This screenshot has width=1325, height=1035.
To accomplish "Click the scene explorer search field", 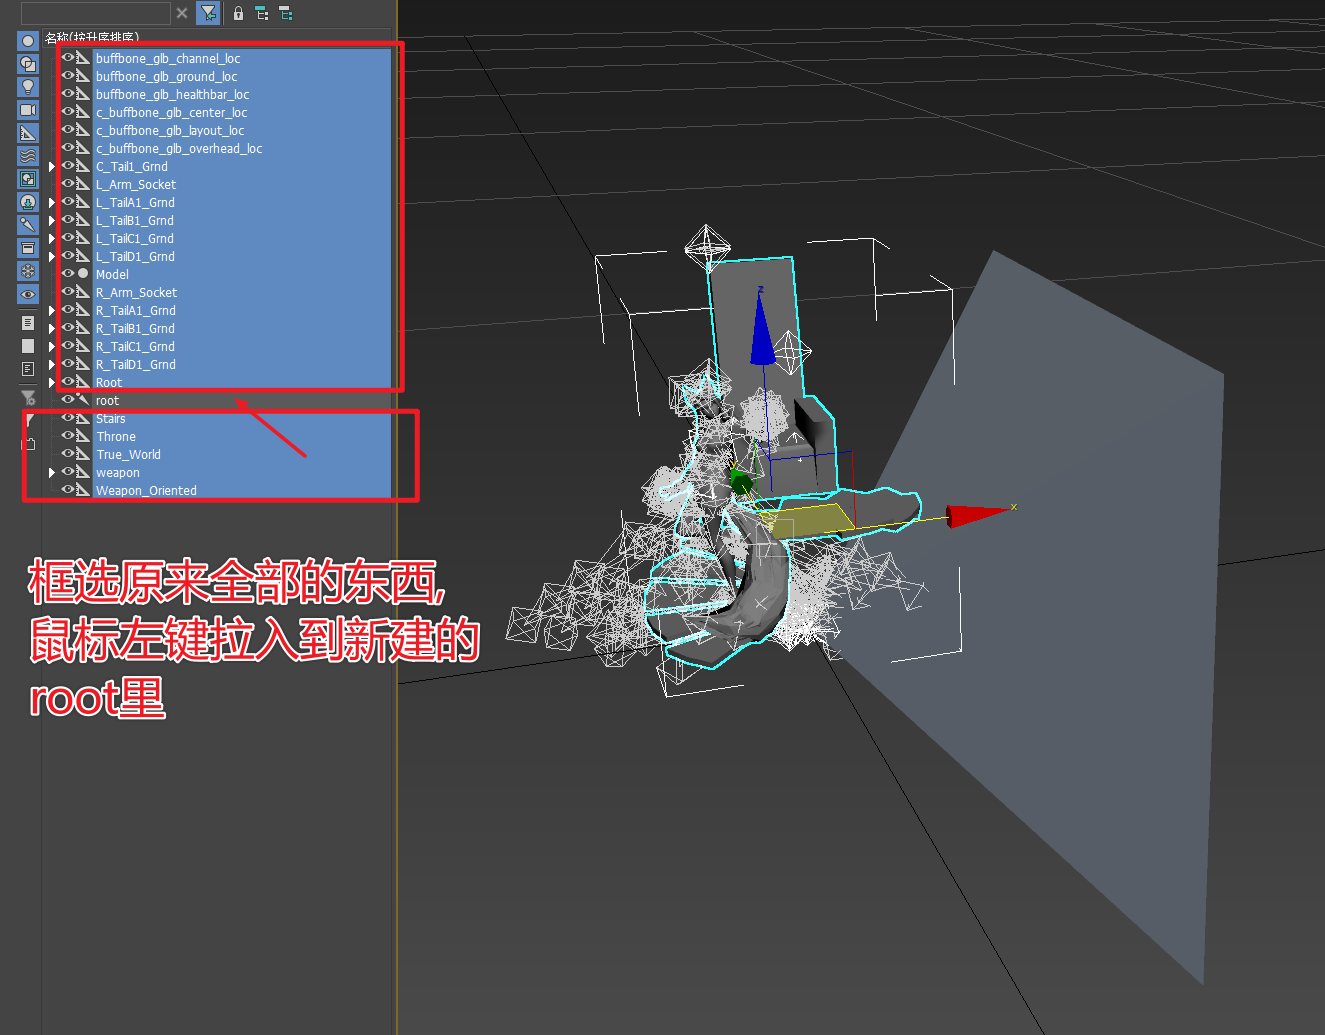I will coord(95,13).
